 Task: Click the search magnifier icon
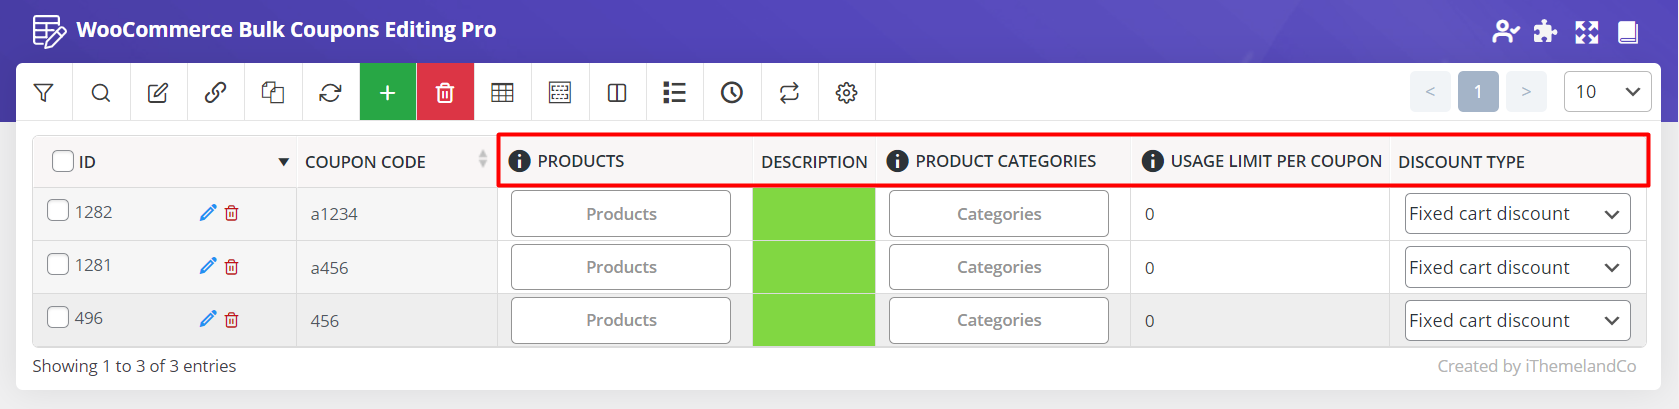(101, 93)
